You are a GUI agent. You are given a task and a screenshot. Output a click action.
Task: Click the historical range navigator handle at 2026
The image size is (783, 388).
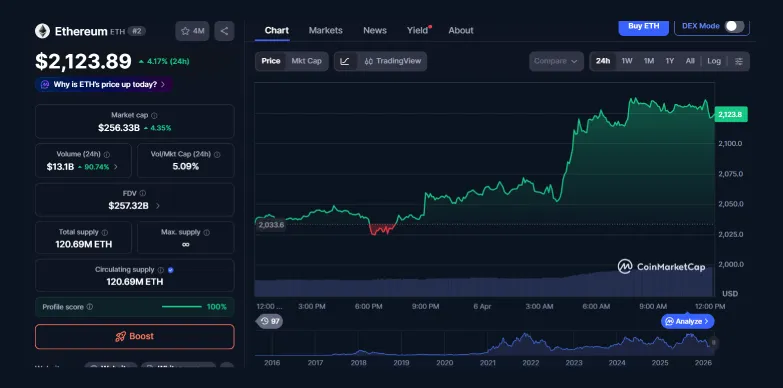pos(714,343)
